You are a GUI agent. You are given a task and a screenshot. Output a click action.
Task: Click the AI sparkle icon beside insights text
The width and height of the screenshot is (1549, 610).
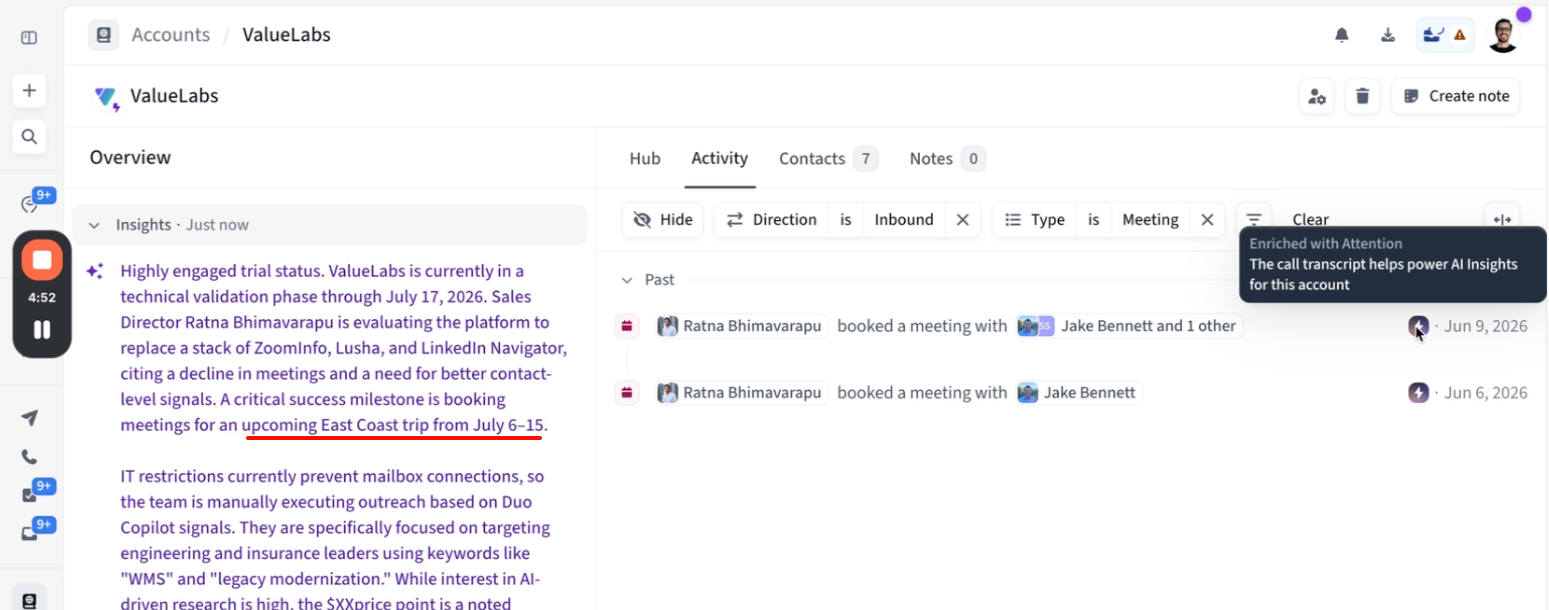[x=95, y=271]
